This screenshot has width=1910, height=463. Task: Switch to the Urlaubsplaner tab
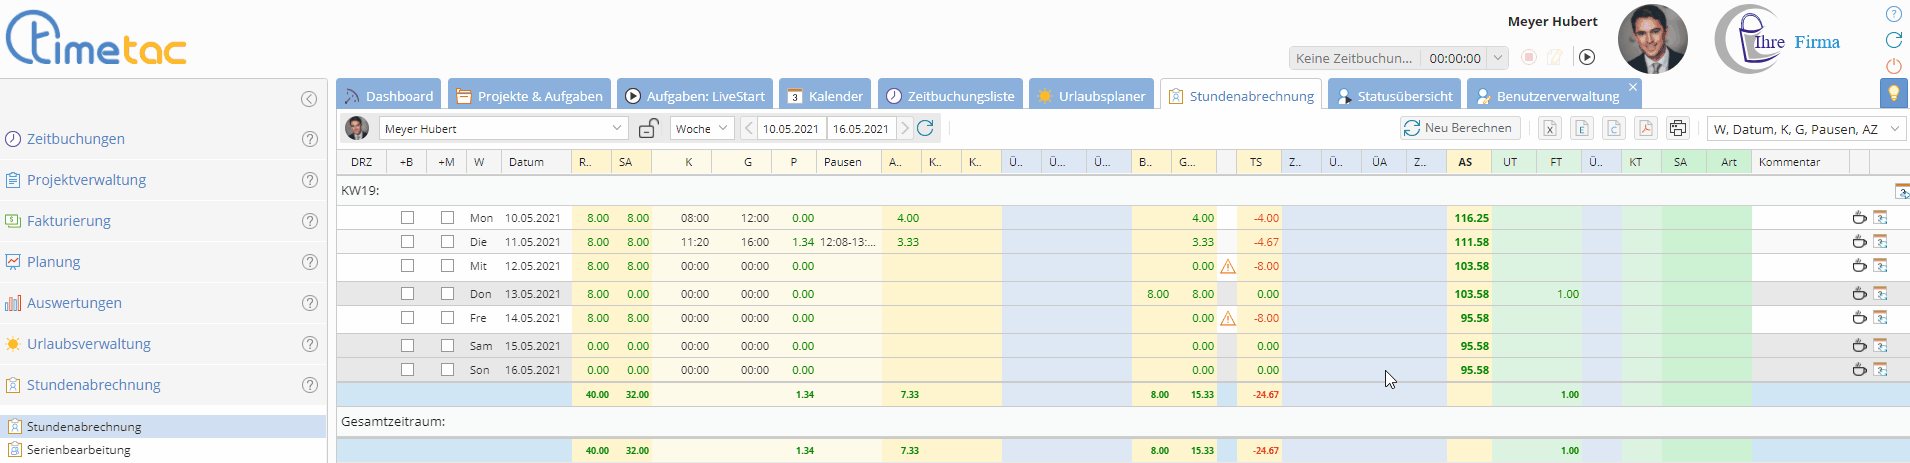(x=1091, y=96)
